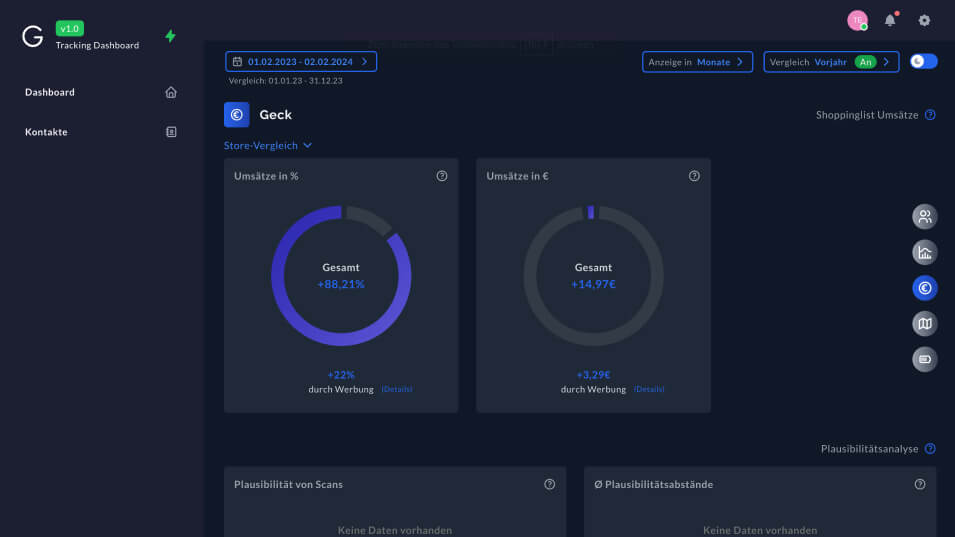
Task: Select the active Euro icon in right rail
Action: pyautogui.click(x=925, y=288)
